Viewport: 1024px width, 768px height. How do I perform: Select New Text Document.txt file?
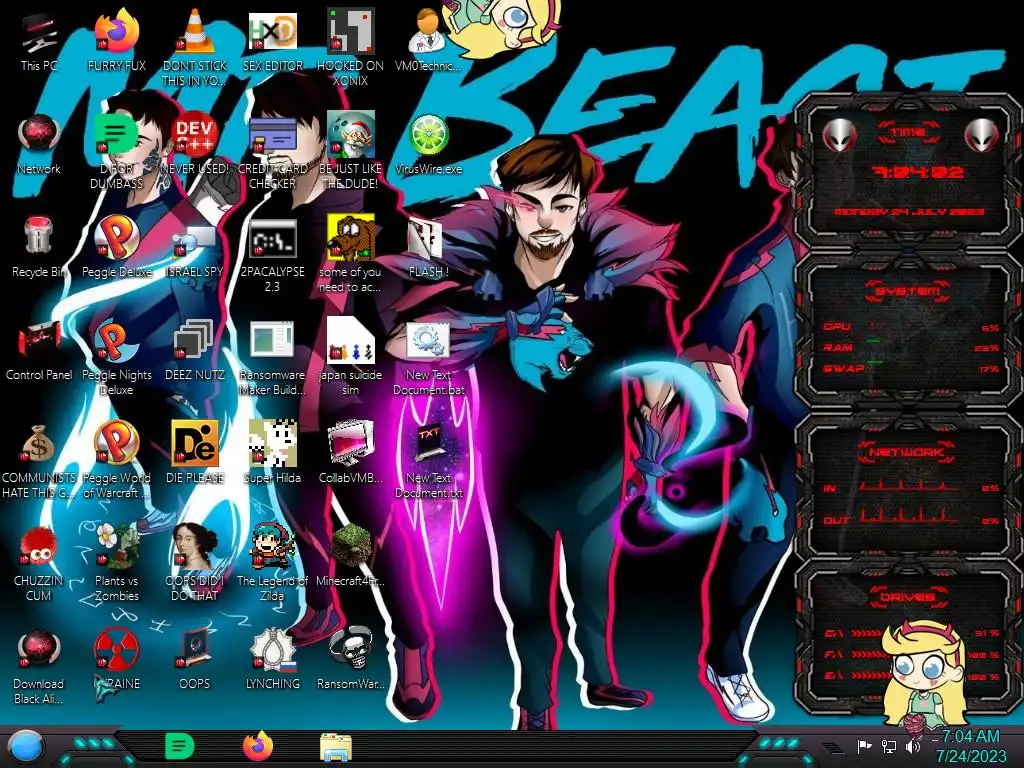(x=428, y=460)
